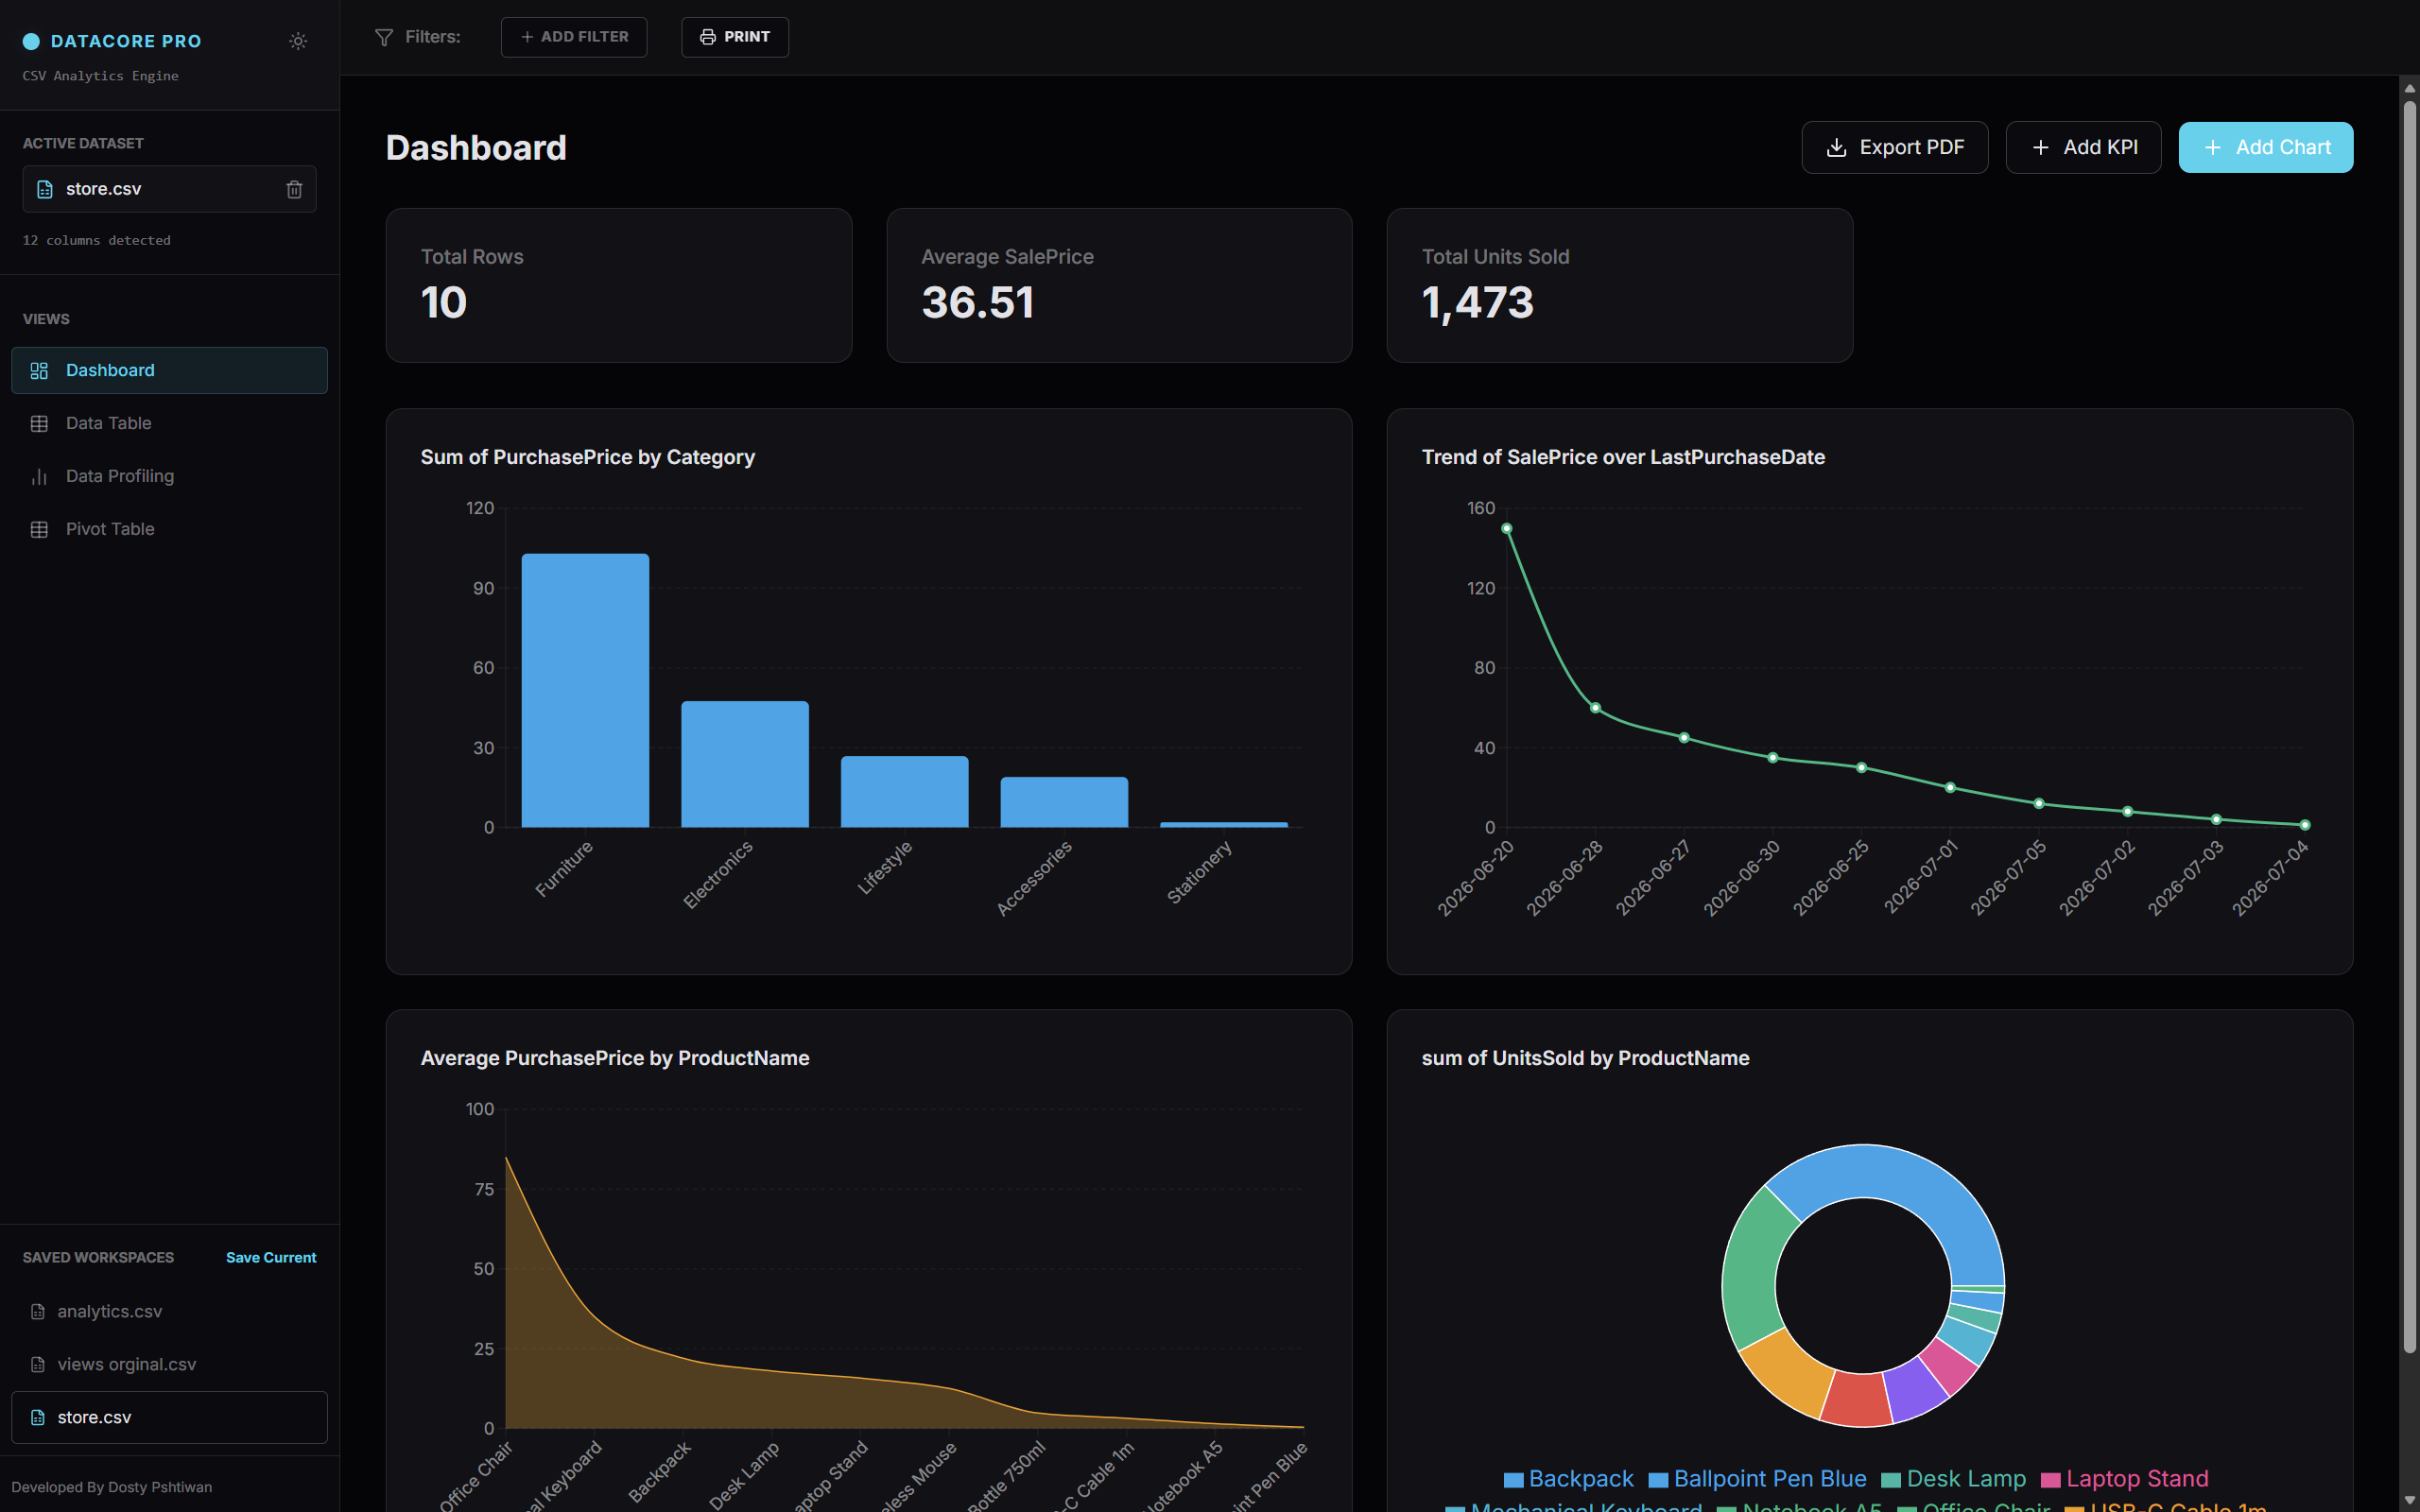Click the Average SalePrice KPI card

tap(1119, 285)
